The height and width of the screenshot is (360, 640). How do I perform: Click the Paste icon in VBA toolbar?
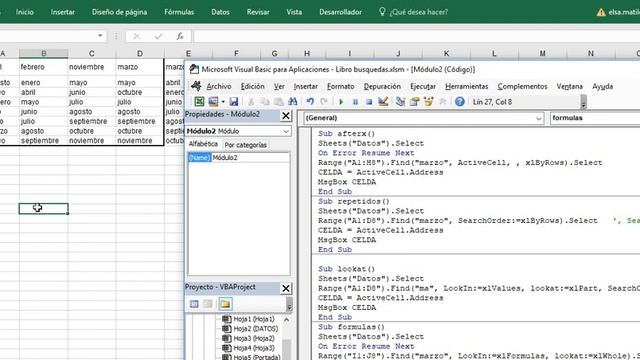tap(279, 102)
